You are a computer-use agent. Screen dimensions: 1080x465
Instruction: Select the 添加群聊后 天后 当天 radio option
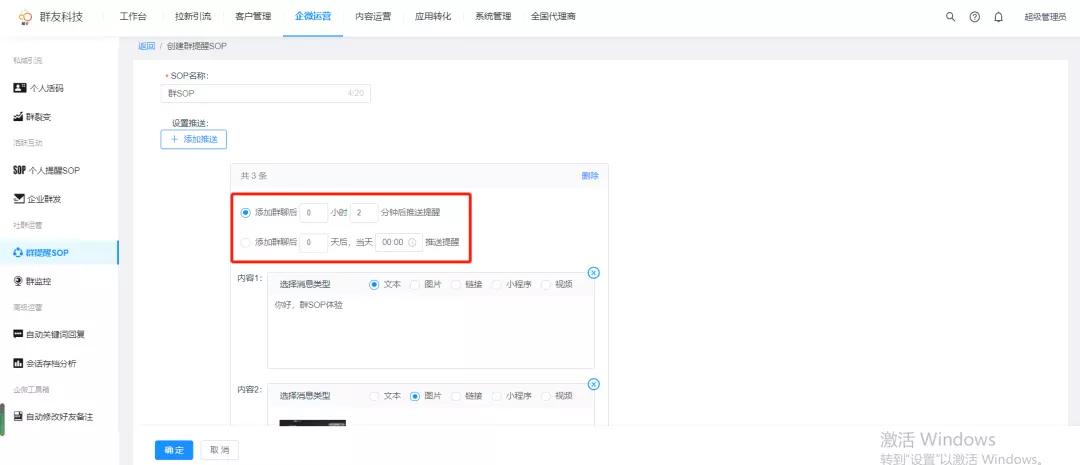tap(245, 242)
